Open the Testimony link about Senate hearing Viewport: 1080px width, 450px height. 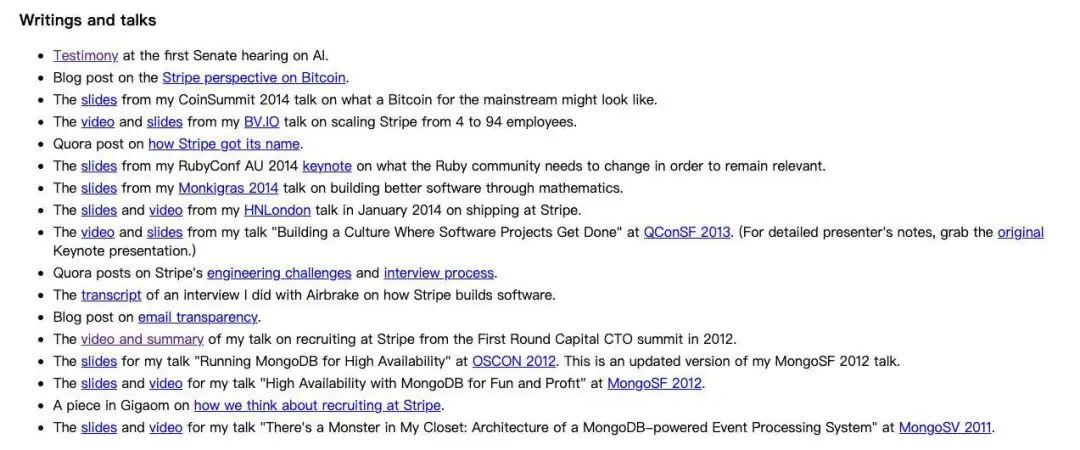(x=85, y=56)
